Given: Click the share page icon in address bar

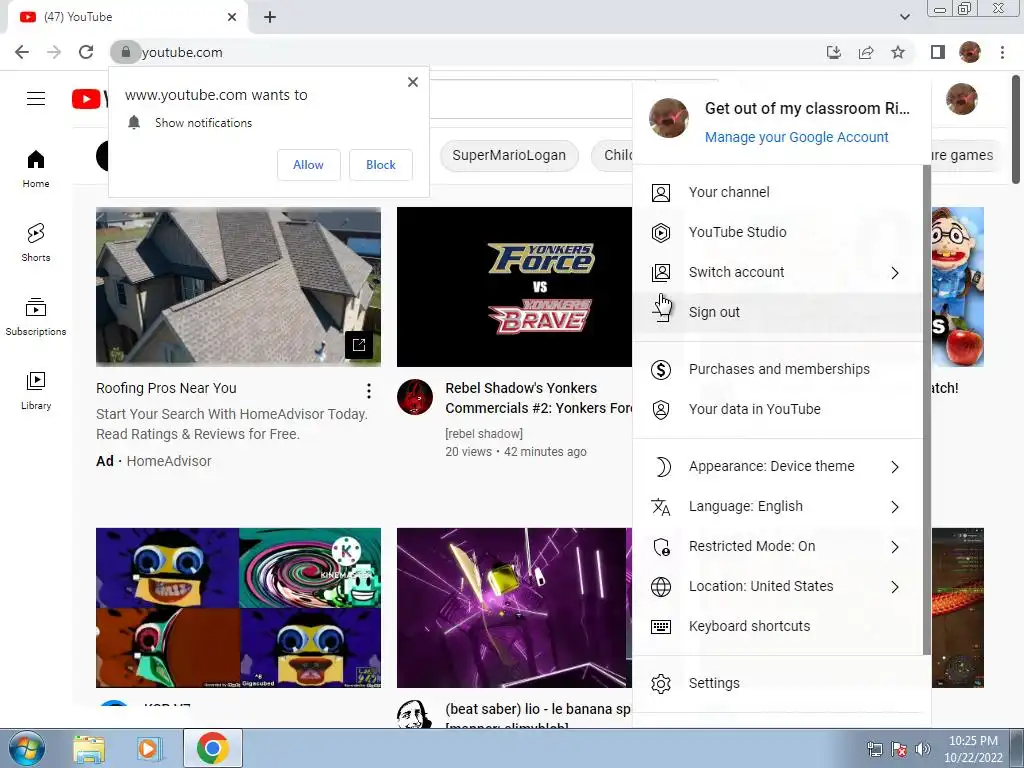Looking at the screenshot, I should 866,52.
